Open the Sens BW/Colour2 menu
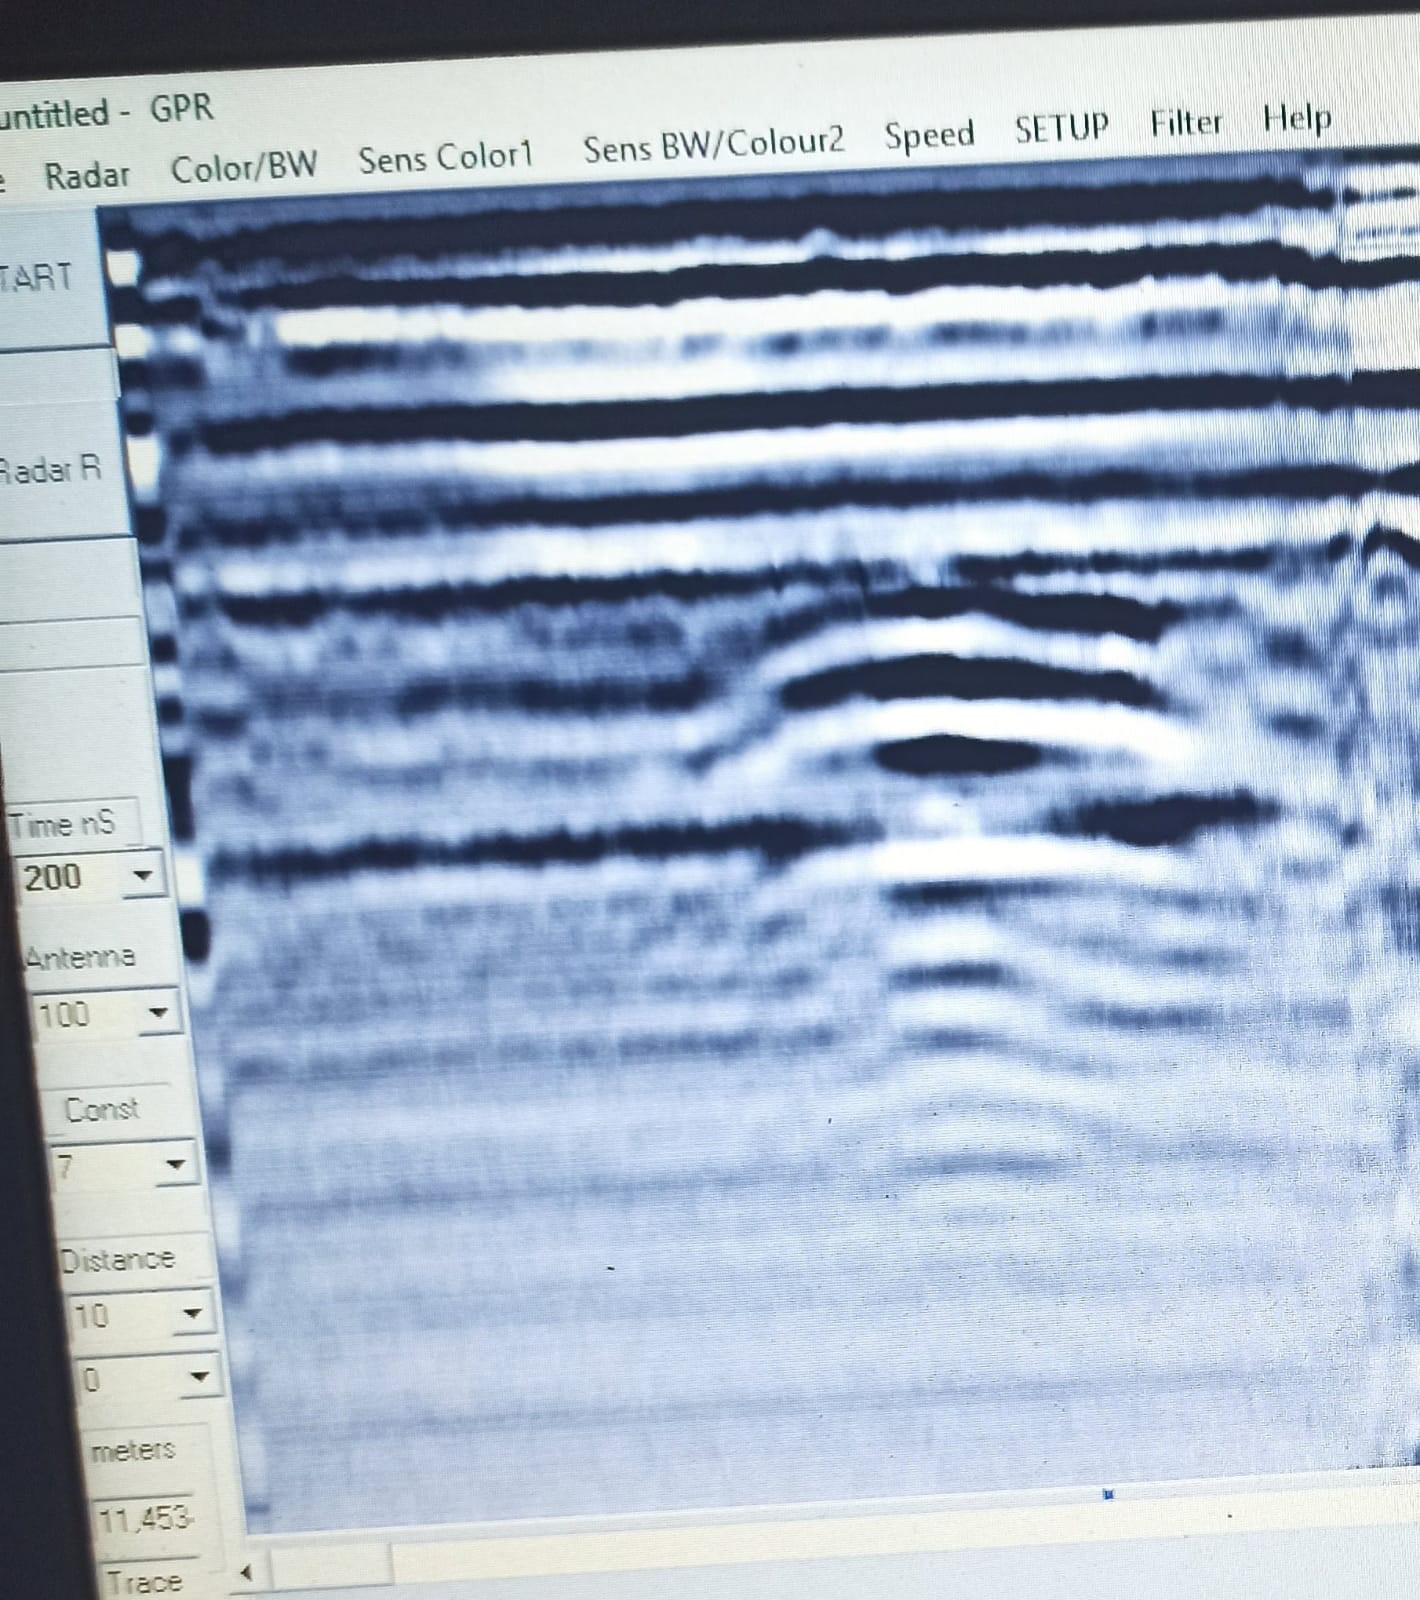 714,144
